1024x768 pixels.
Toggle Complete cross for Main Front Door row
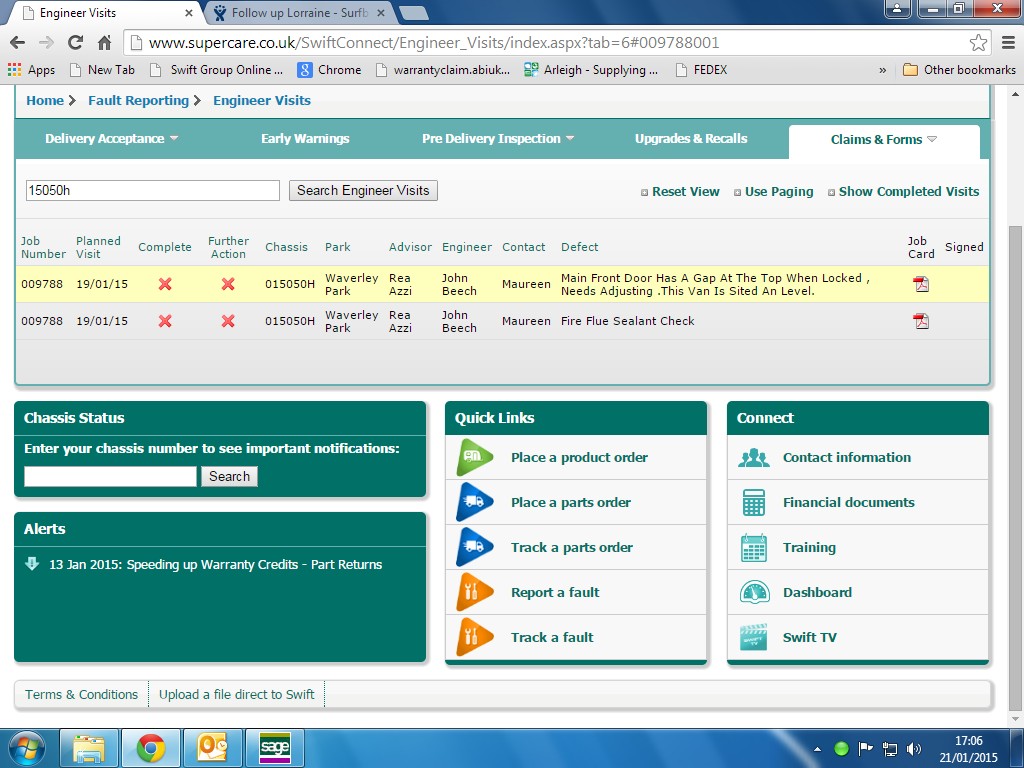pos(165,284)
